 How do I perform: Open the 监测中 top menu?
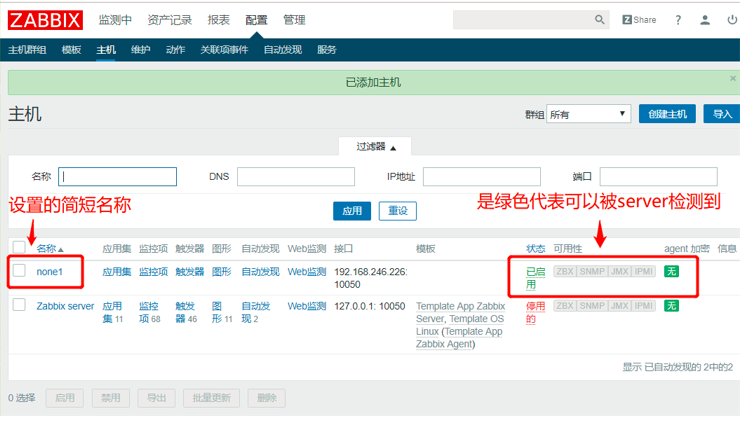pos(115,20)
